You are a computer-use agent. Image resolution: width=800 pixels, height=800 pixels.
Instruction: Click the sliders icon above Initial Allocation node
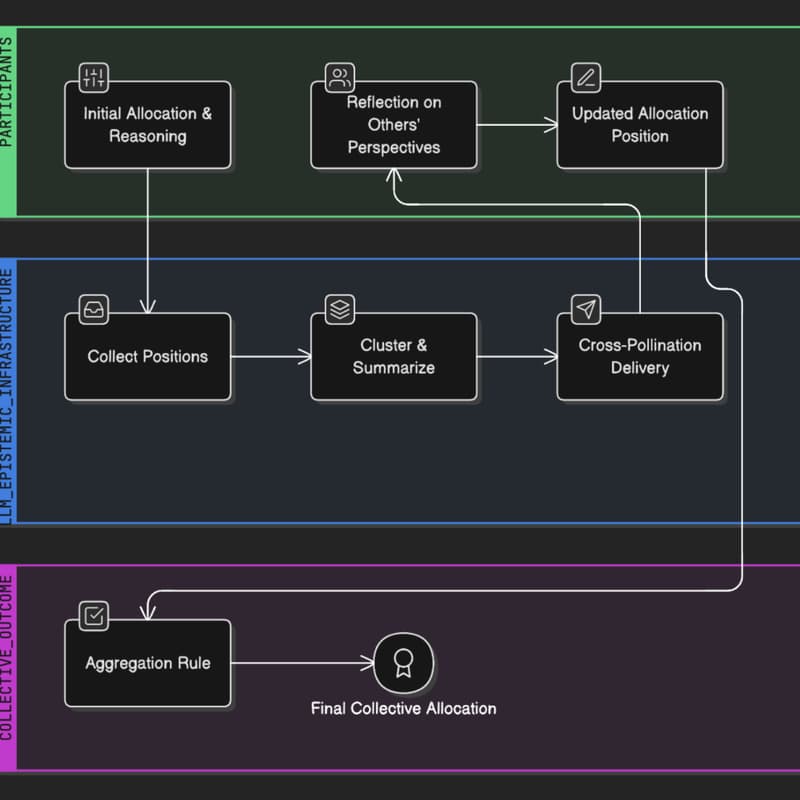[x=93, y=78]
